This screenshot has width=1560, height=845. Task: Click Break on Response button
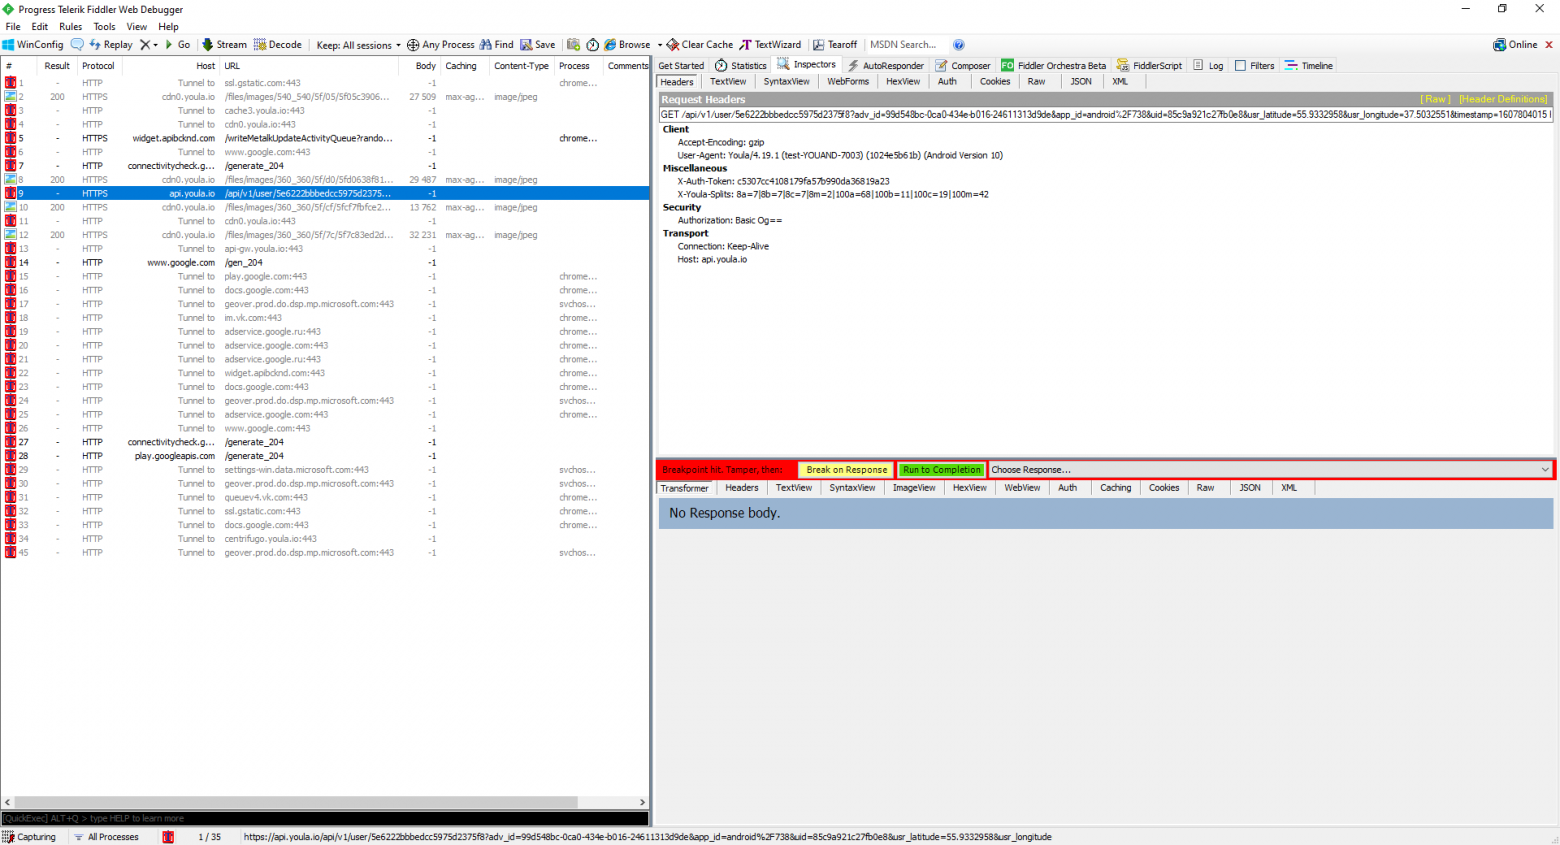click(x=847, y=470)
